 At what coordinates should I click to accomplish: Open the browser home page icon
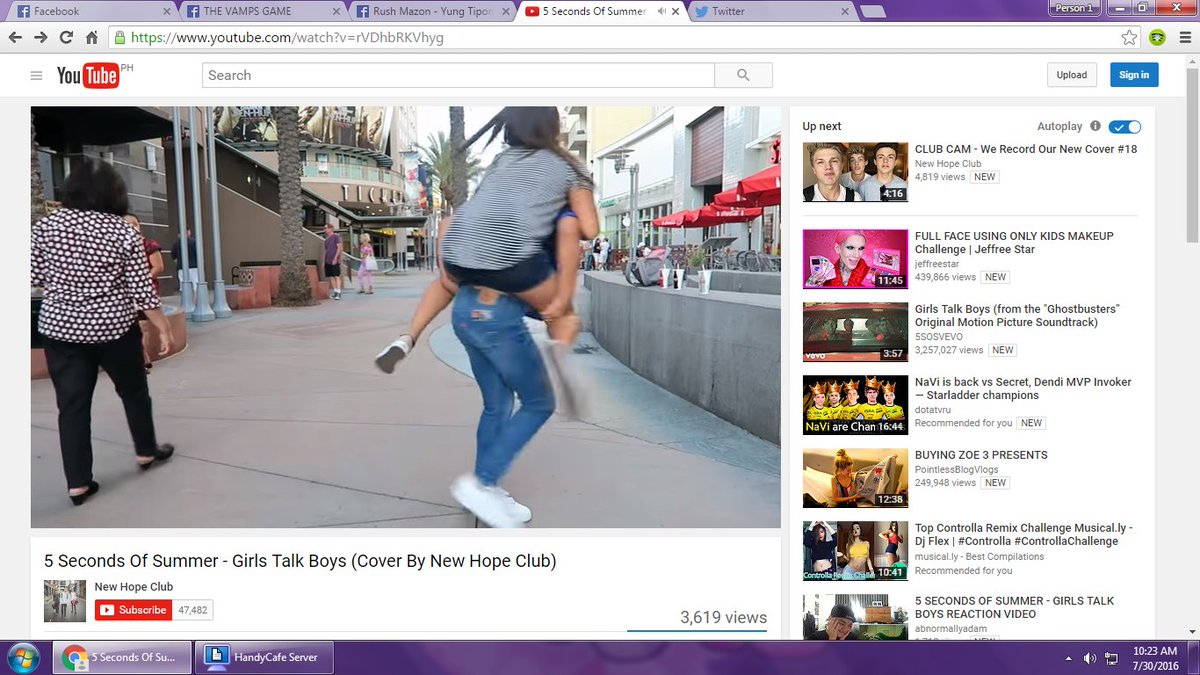pos(92,38)
